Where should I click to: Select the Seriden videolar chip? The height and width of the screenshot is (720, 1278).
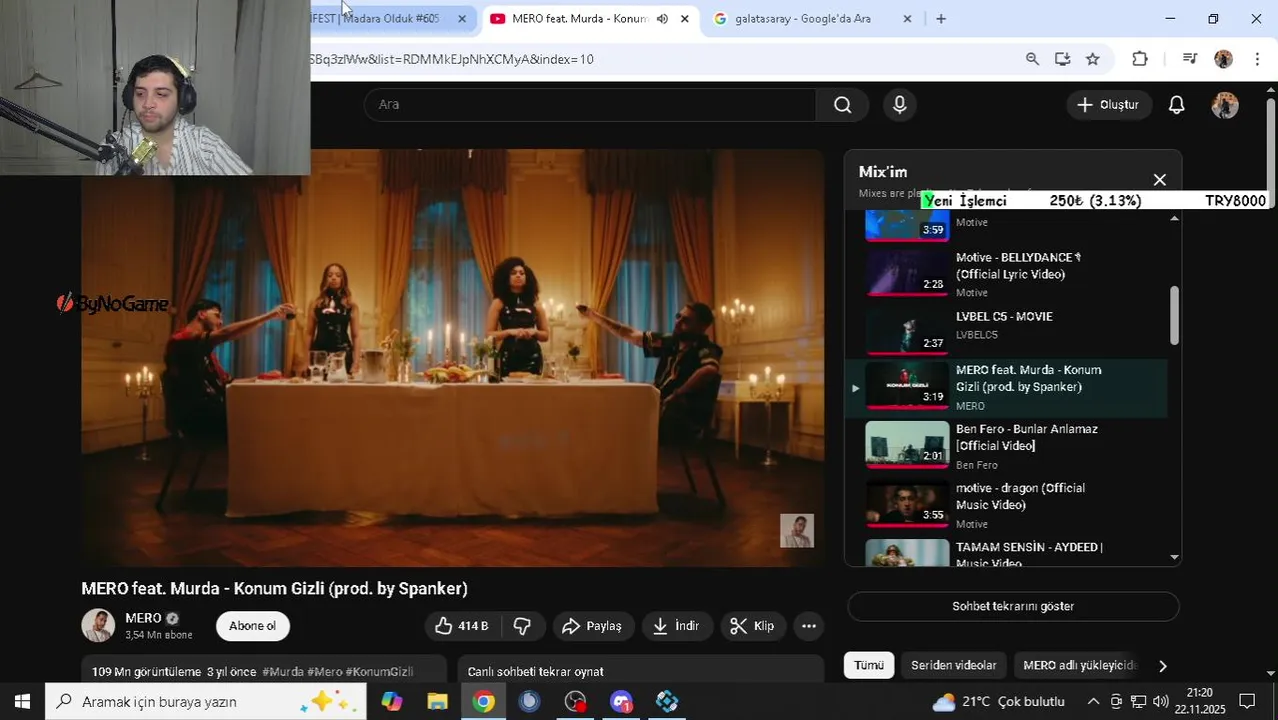[x=954, y=665]
